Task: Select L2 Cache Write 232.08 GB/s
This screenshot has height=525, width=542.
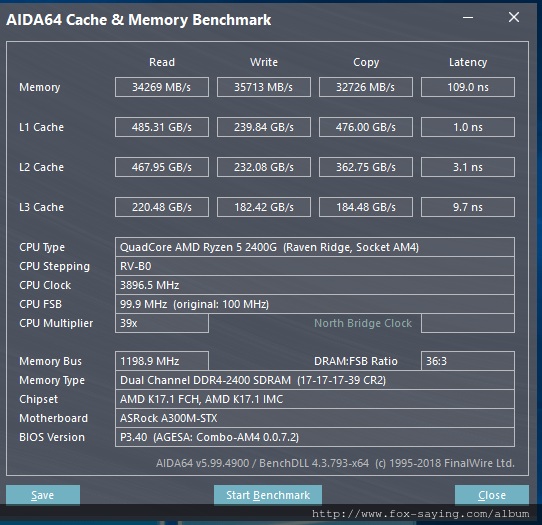Action: click(x=264, y=167)
